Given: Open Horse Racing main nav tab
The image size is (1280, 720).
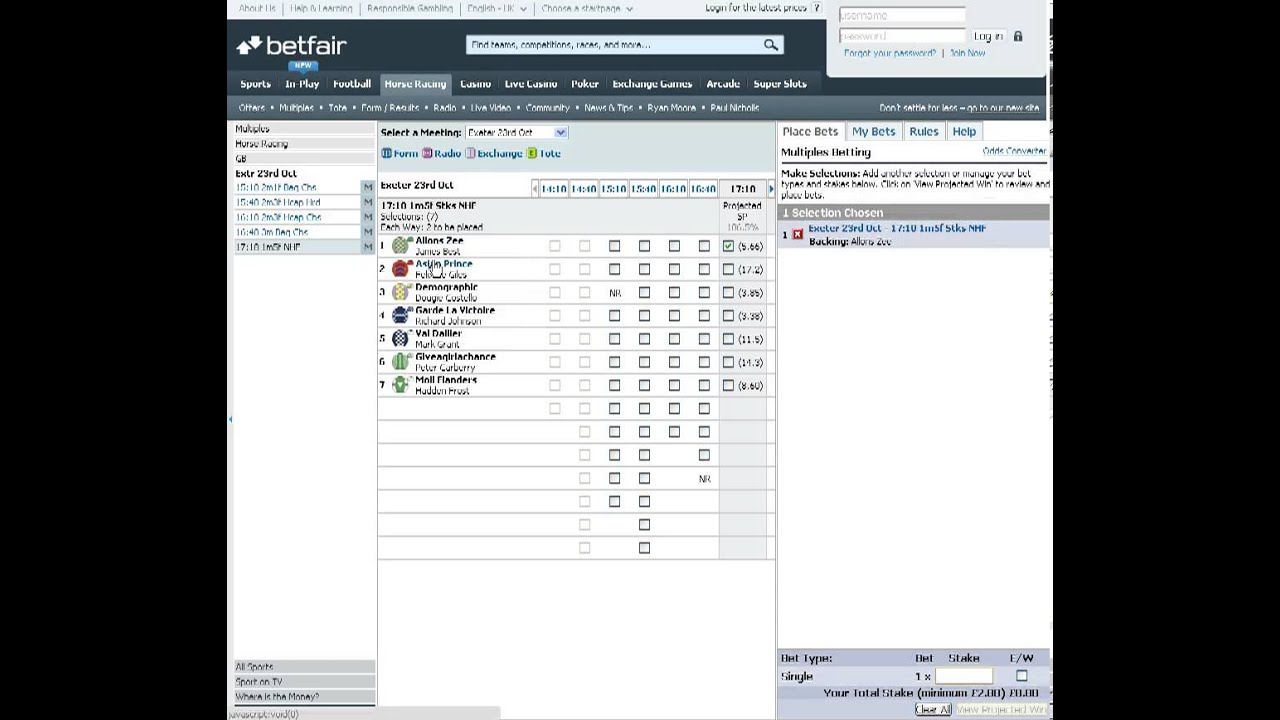Looking at the screenshot, I should 415,84.
